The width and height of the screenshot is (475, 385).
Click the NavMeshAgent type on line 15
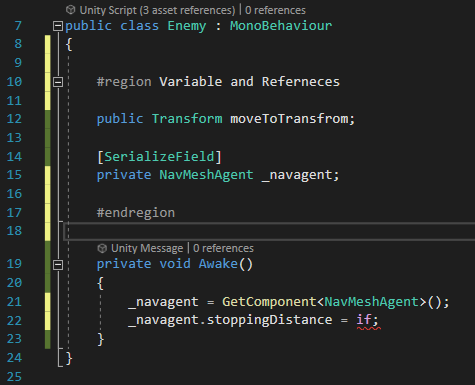pyautogui.click(x=206, y=175)
